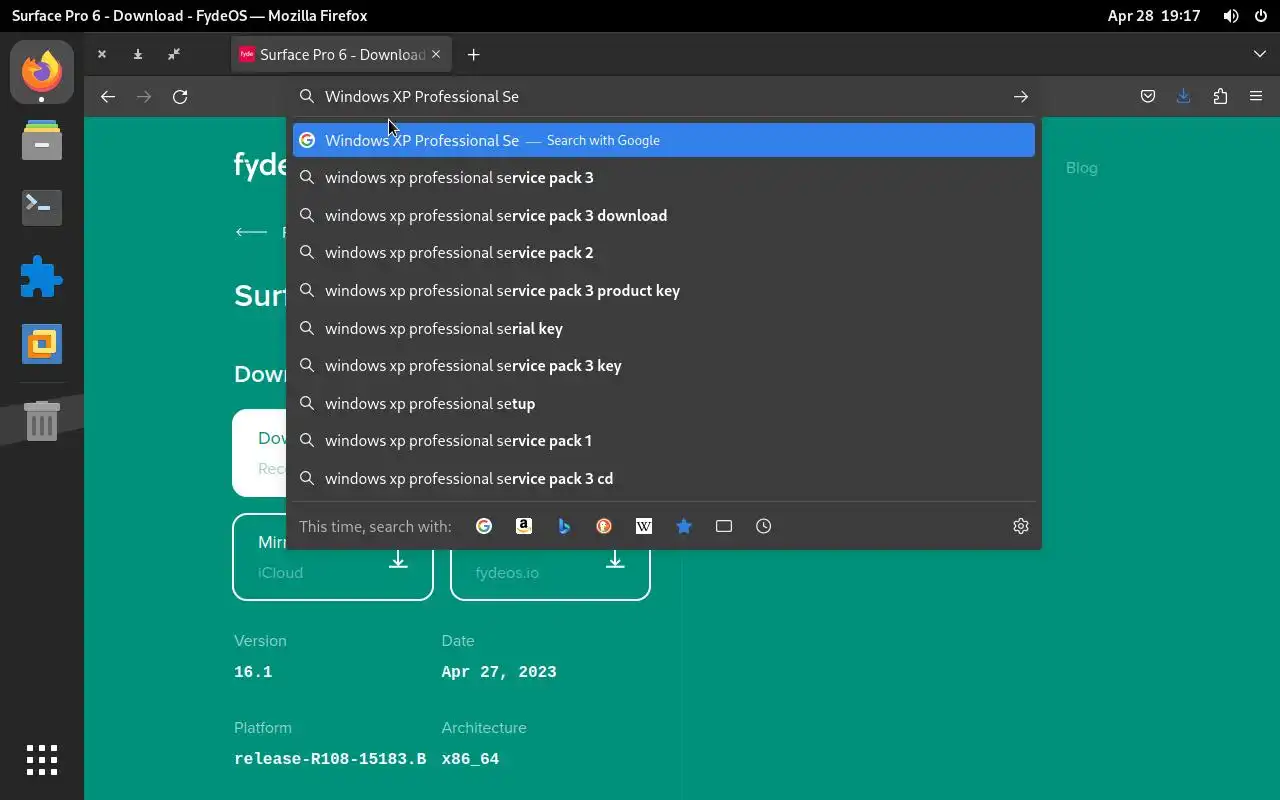Choose suggestion 'serial key'

point(664,329)
